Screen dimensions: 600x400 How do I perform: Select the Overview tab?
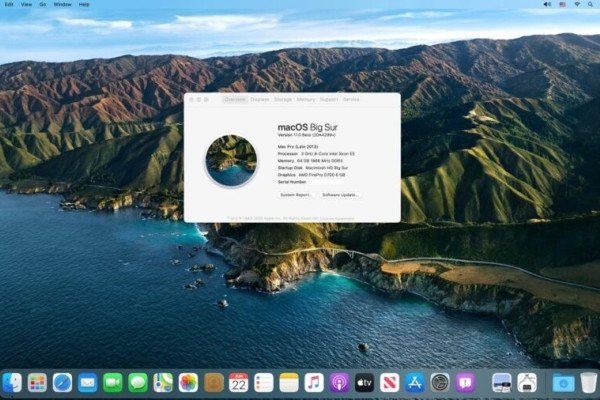point(235,100)
